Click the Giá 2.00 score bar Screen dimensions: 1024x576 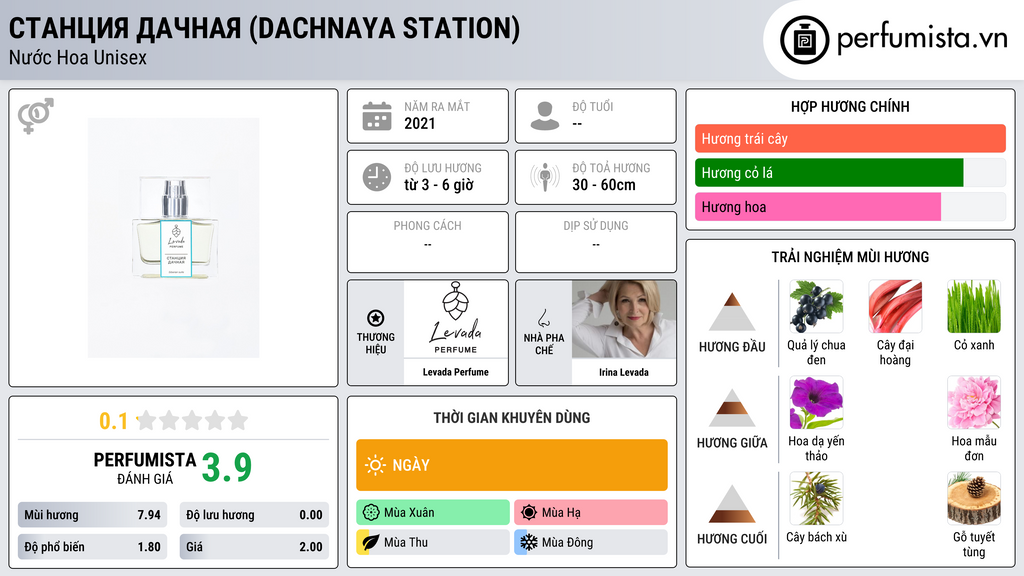coord(254,547)
